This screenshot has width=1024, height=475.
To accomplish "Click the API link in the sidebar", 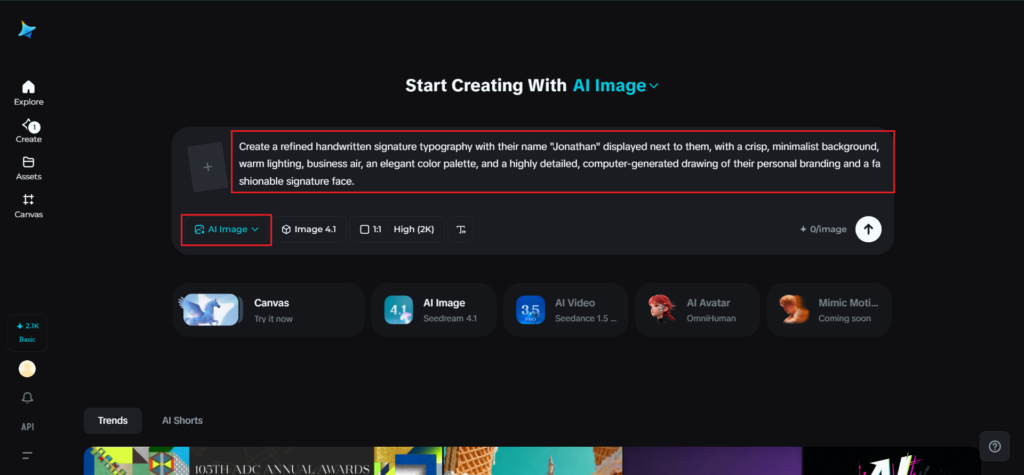I will [x=28, y=427].
